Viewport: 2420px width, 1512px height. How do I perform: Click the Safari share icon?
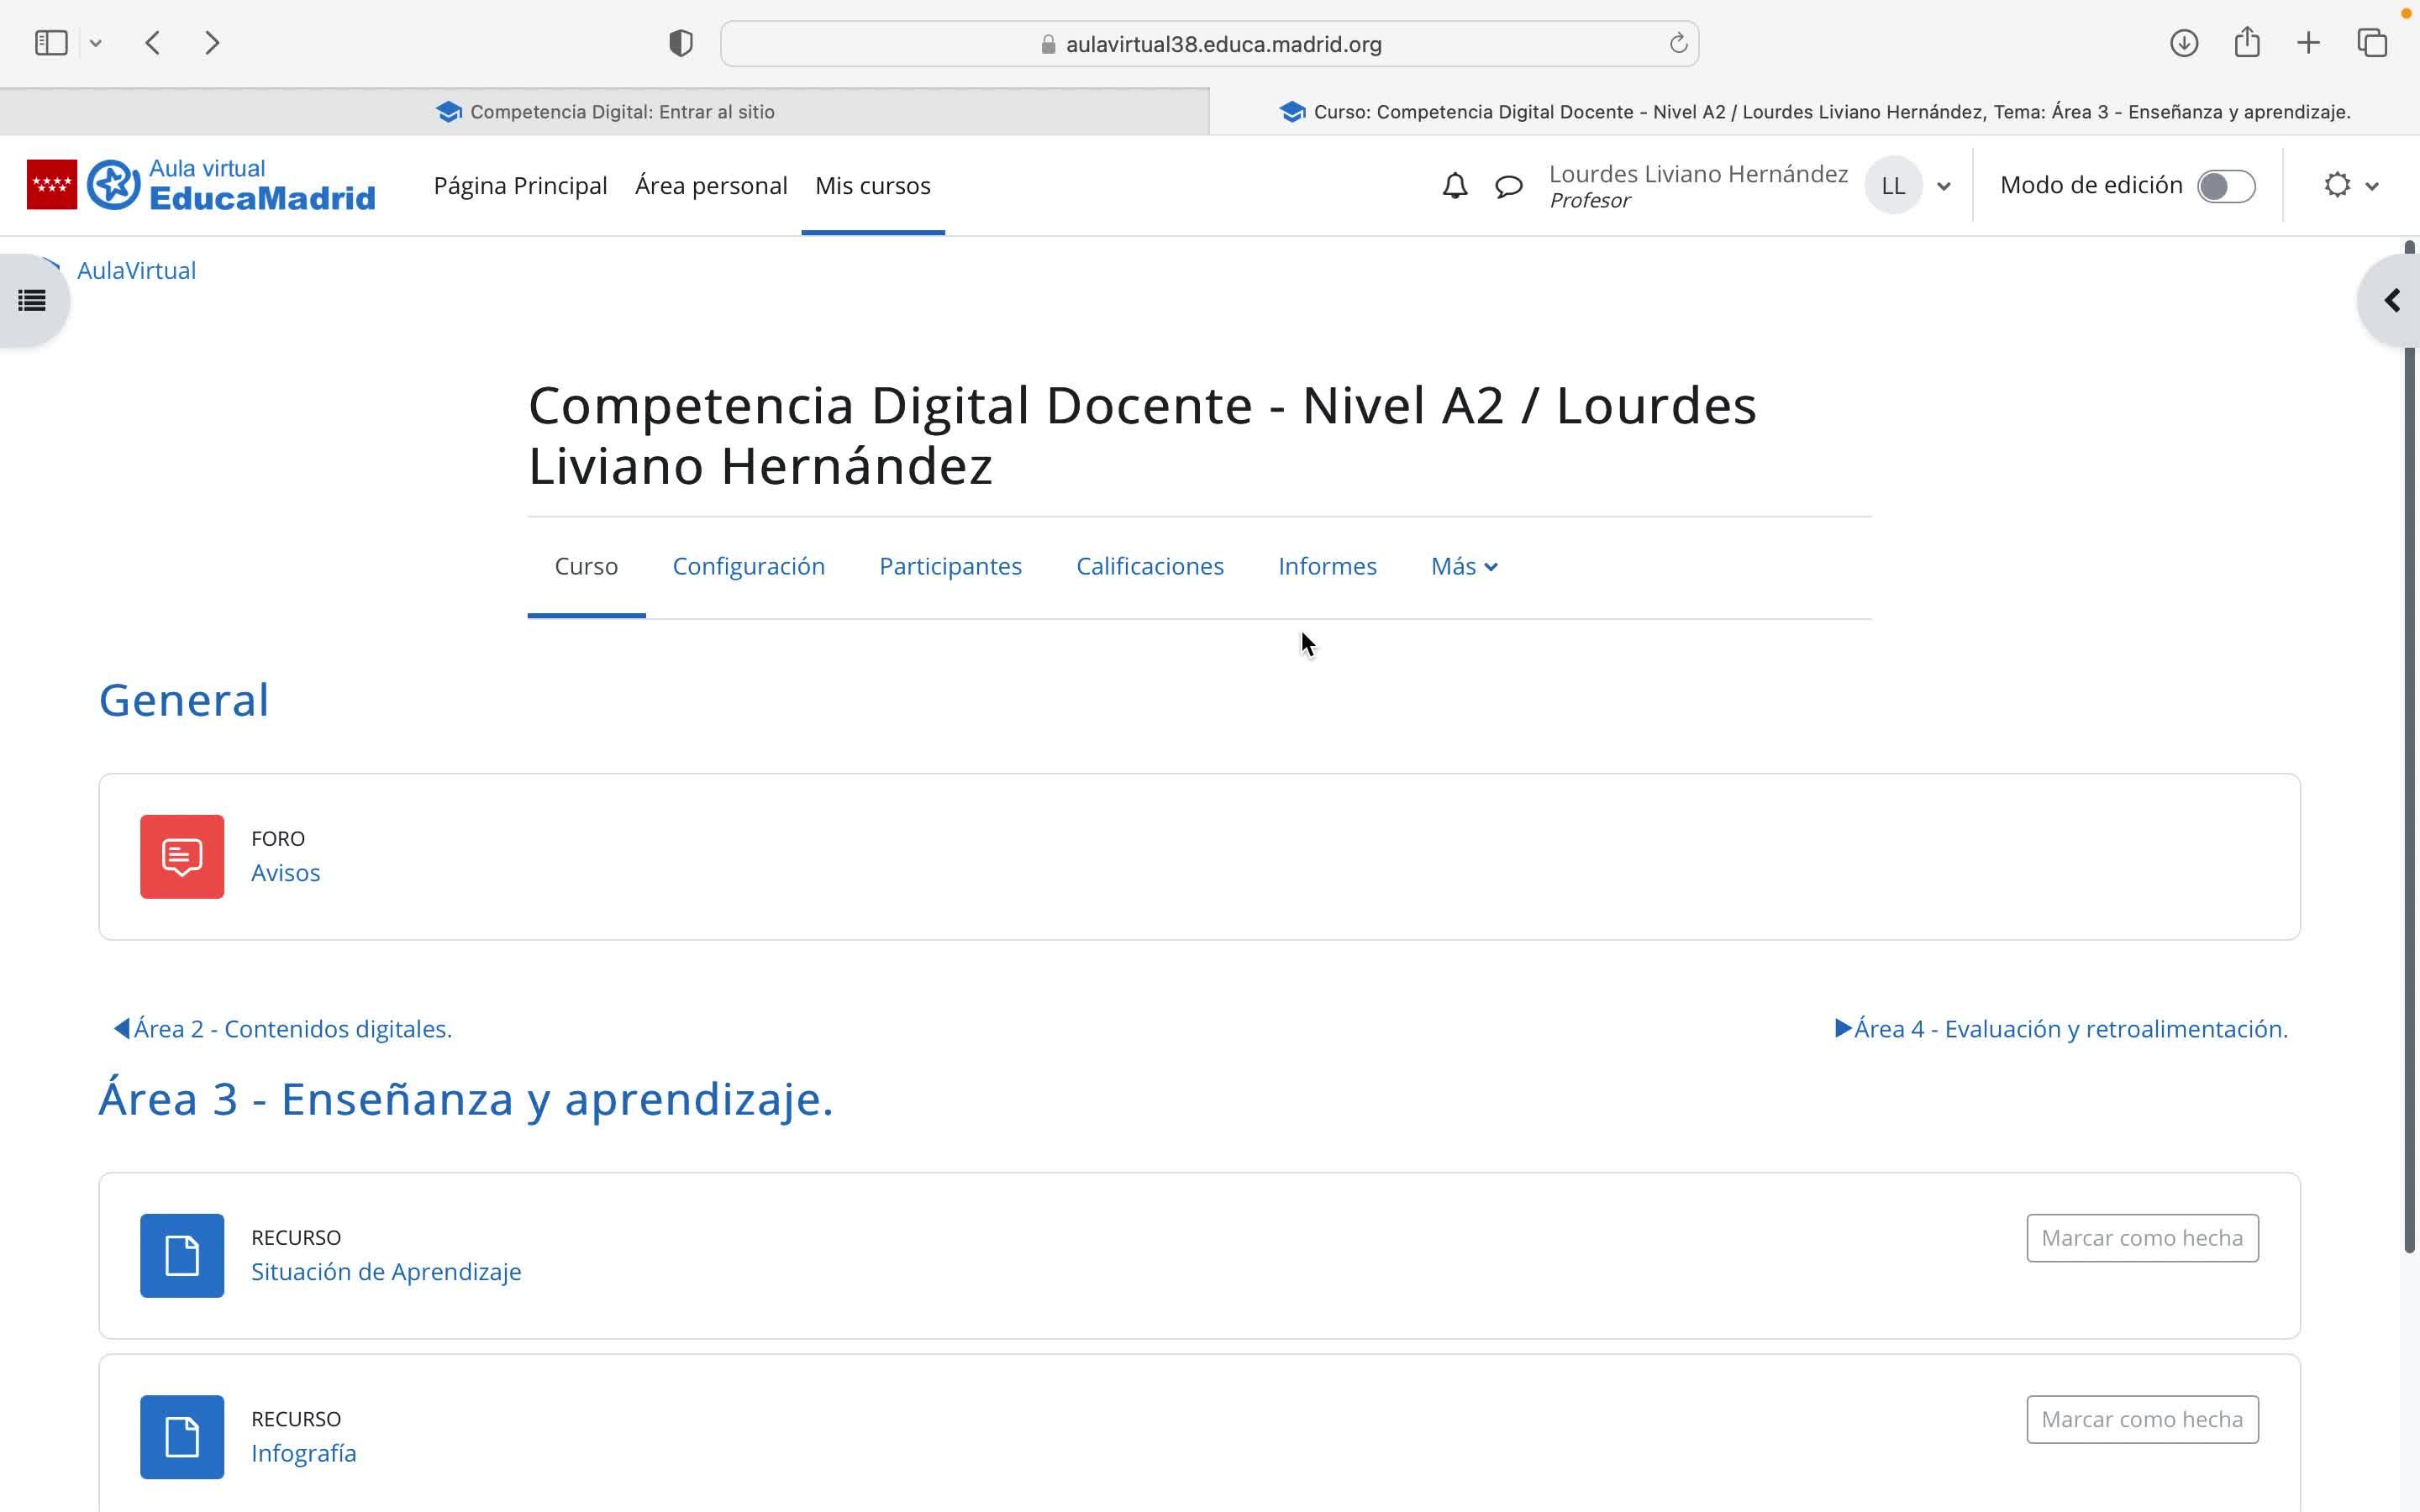click(2247, 43)
